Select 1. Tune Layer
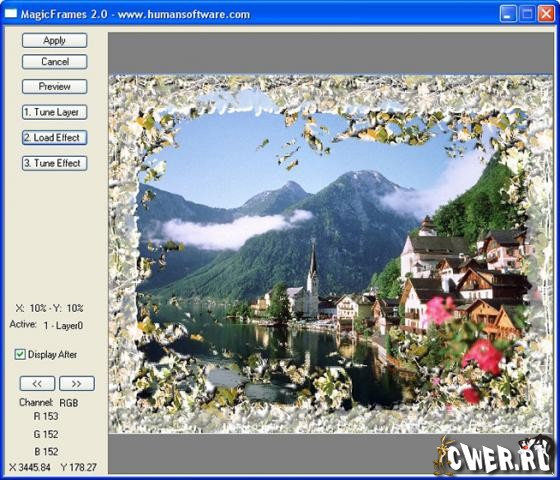 (x=54, y=112)
